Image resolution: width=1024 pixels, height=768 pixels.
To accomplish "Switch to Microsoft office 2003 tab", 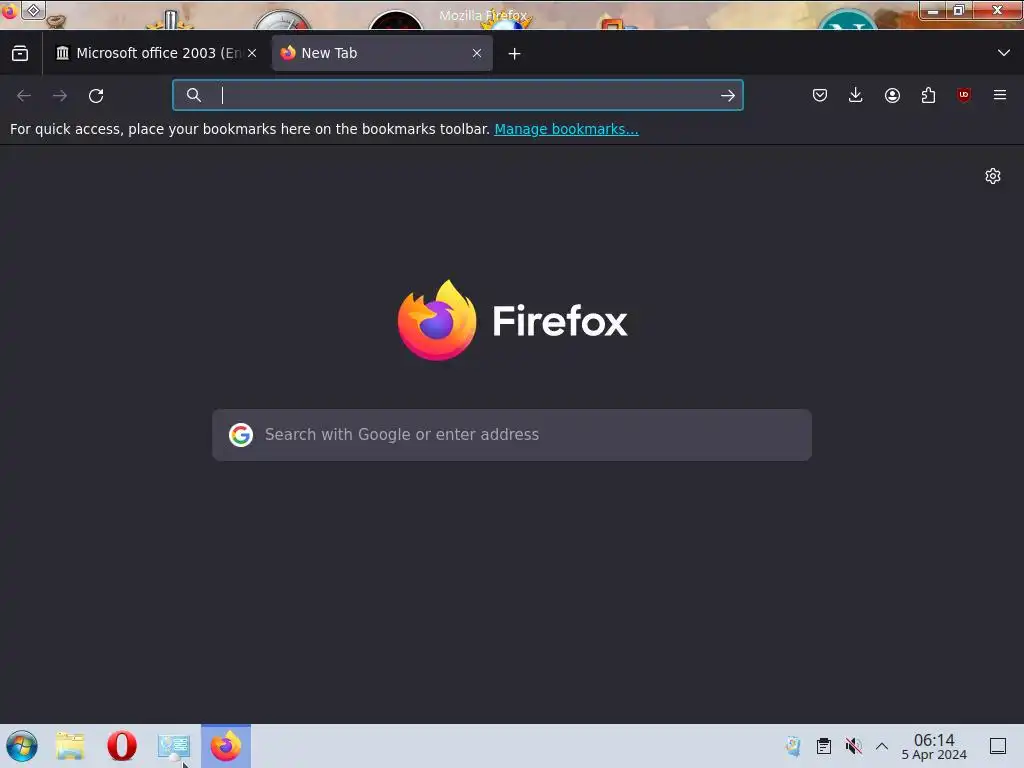I will click(157, 53).
